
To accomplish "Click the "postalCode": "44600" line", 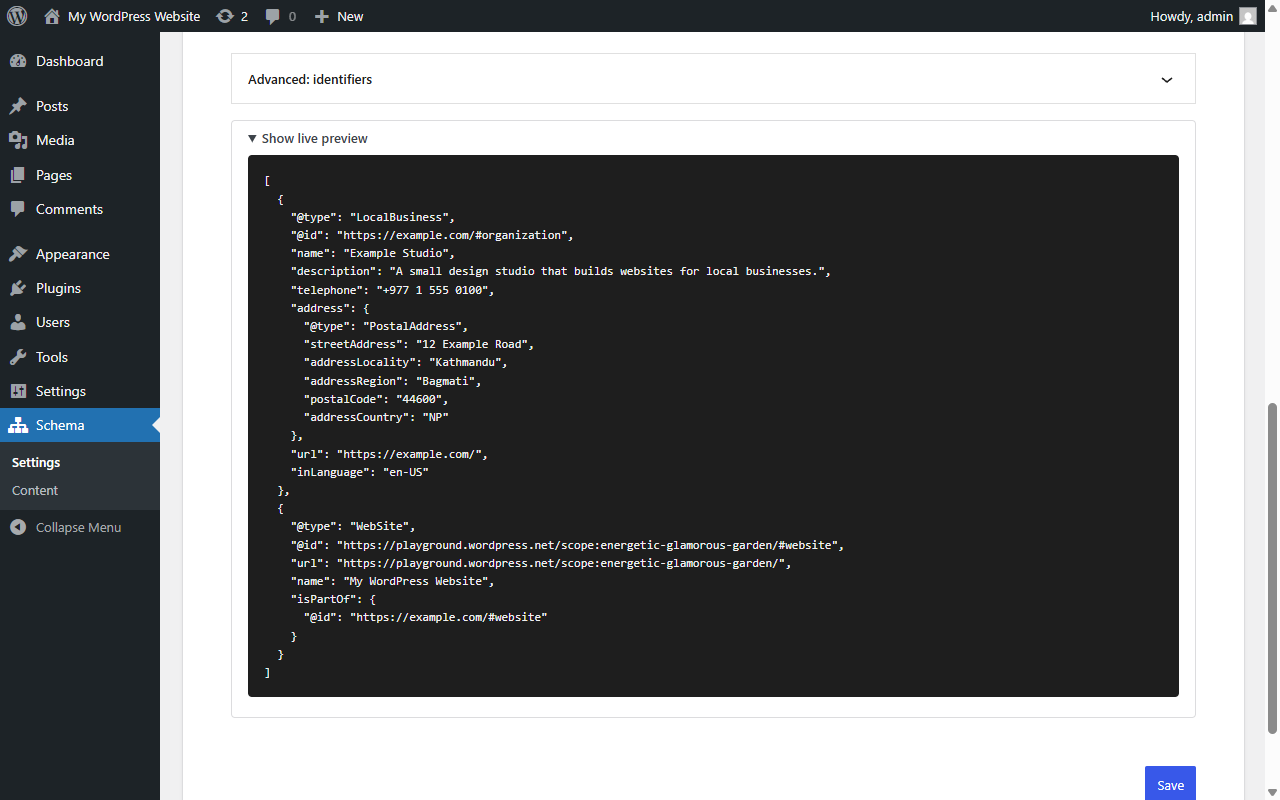I will 376,399.
